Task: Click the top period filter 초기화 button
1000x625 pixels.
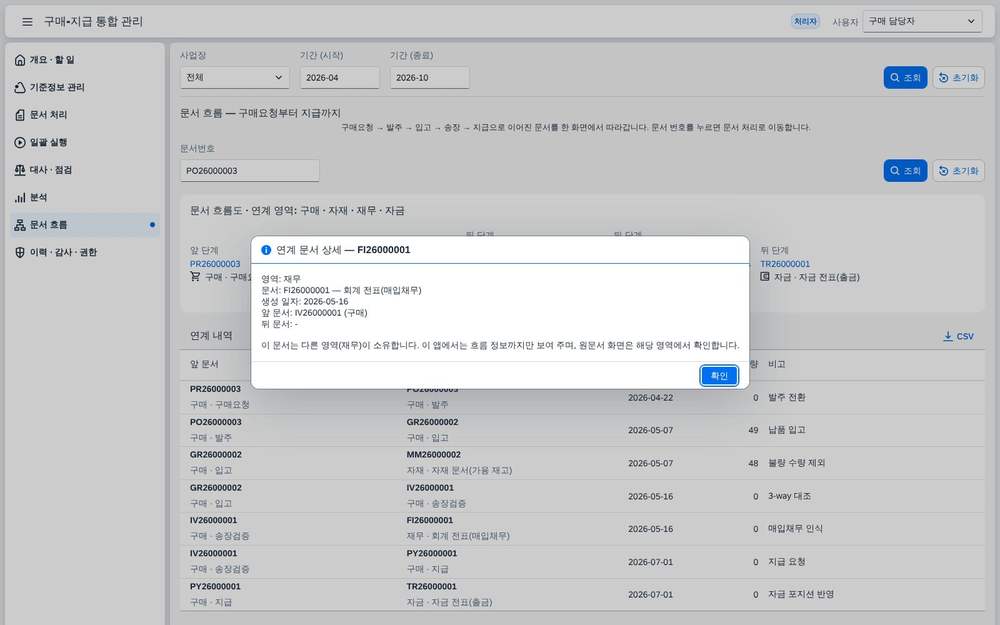Action: click(959, 78)
